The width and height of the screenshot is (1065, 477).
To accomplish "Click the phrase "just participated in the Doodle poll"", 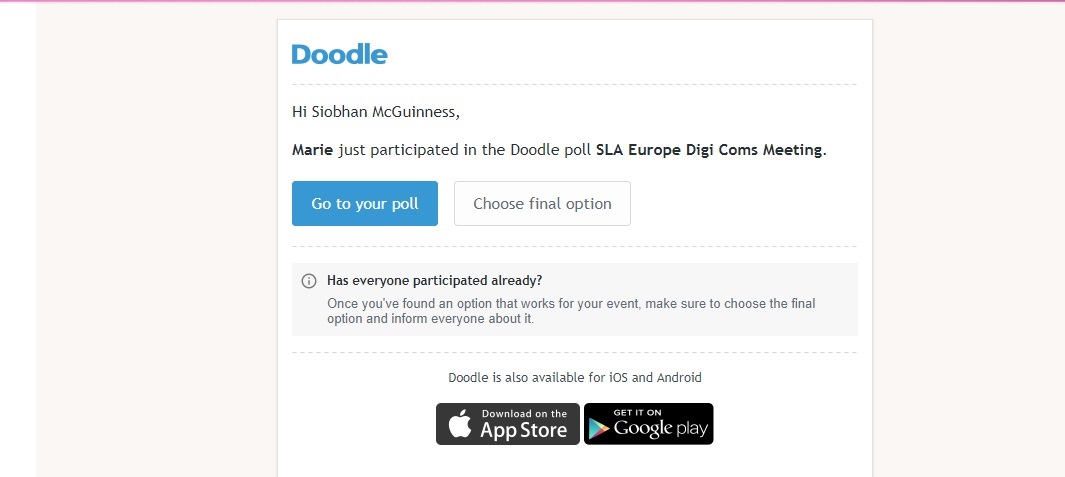I will [464, 150].
